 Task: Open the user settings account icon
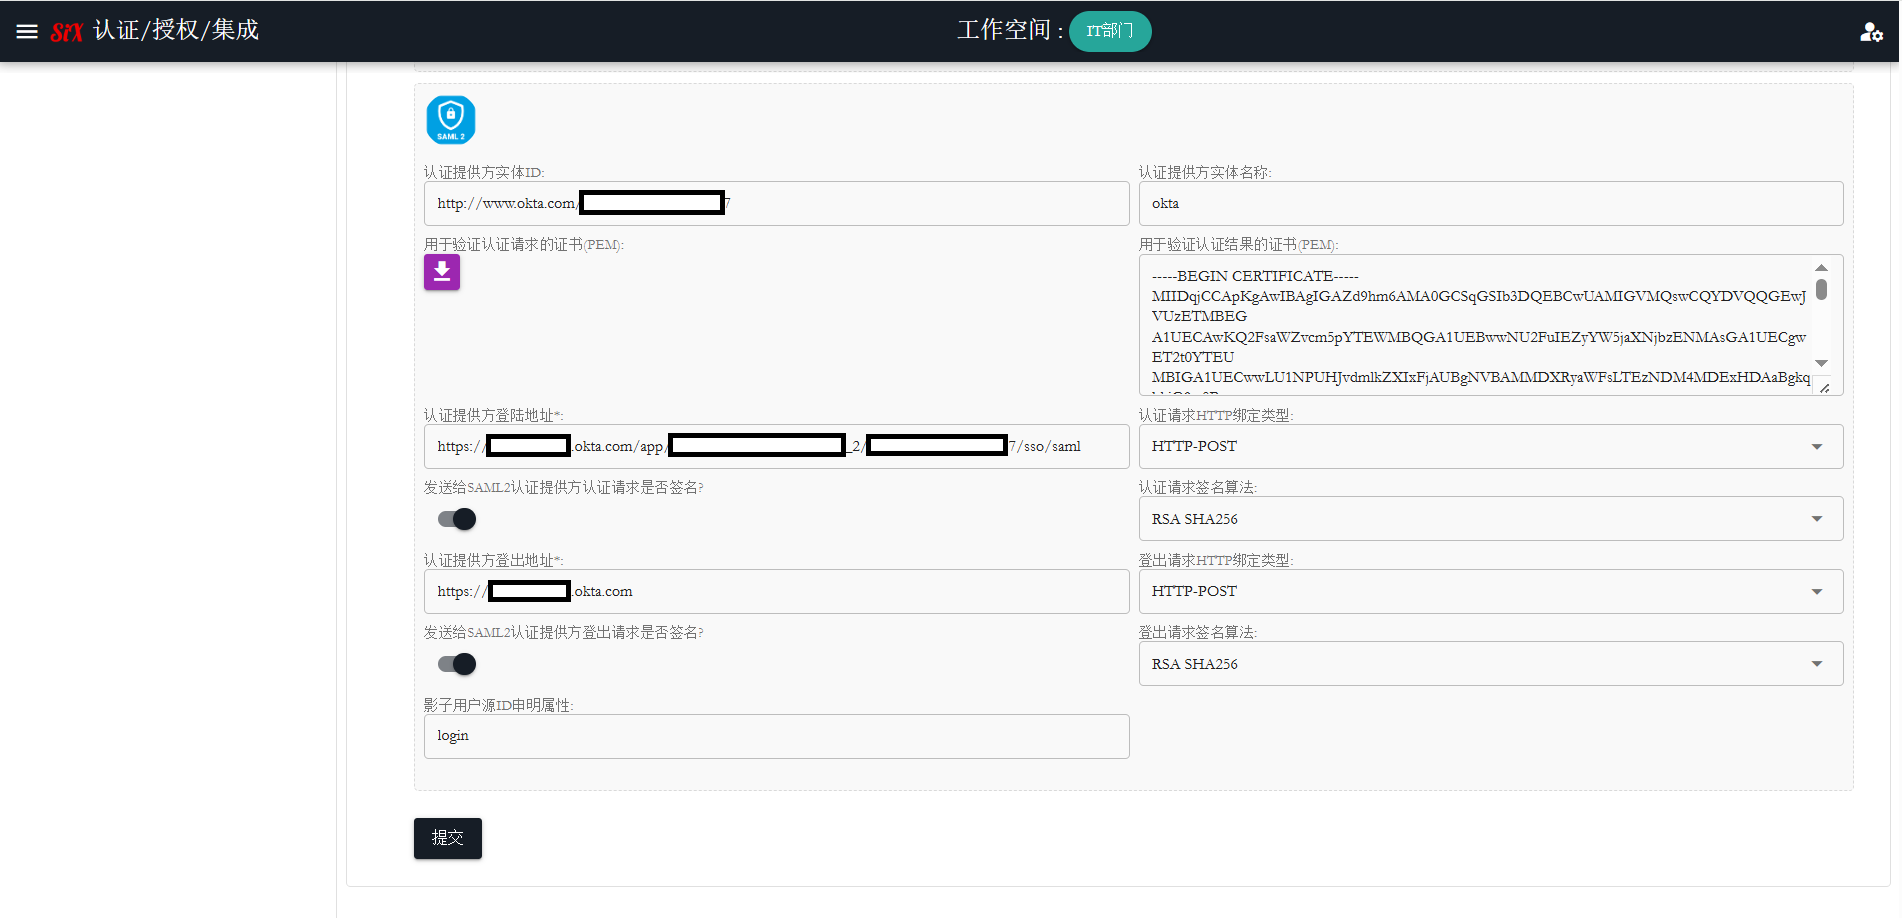[x=1871, y=32]
